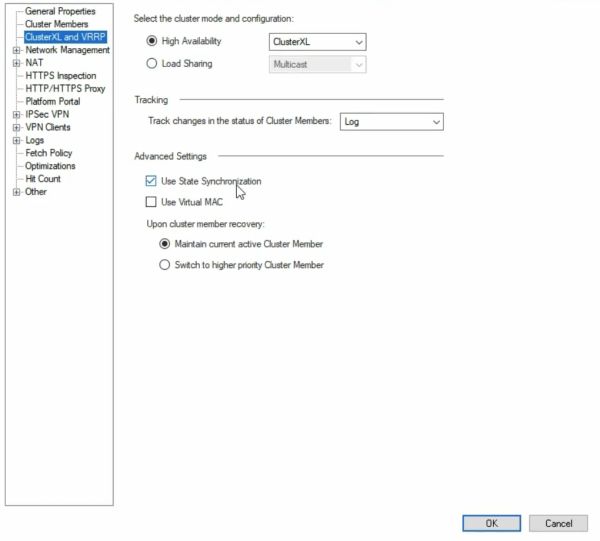
Task: Expand the NAT tree node
Action: 16,63
